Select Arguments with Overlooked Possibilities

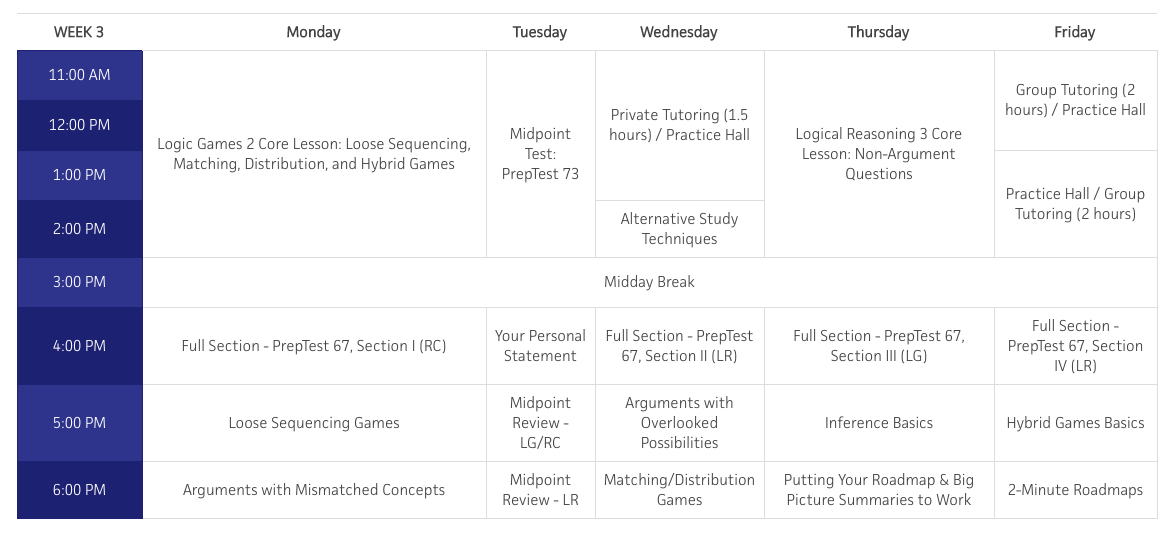pyautogui.click(x=679, y=423)
